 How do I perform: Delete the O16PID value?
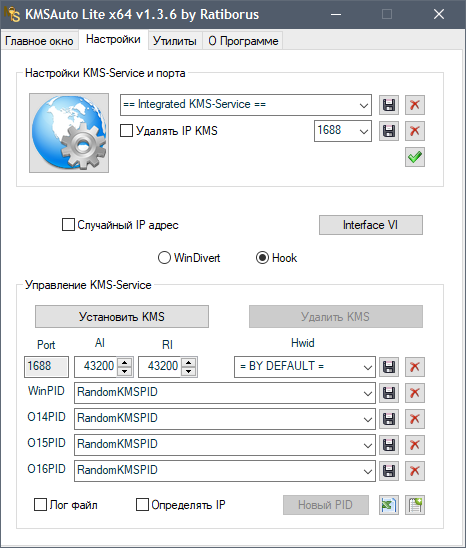click(415, 471)
